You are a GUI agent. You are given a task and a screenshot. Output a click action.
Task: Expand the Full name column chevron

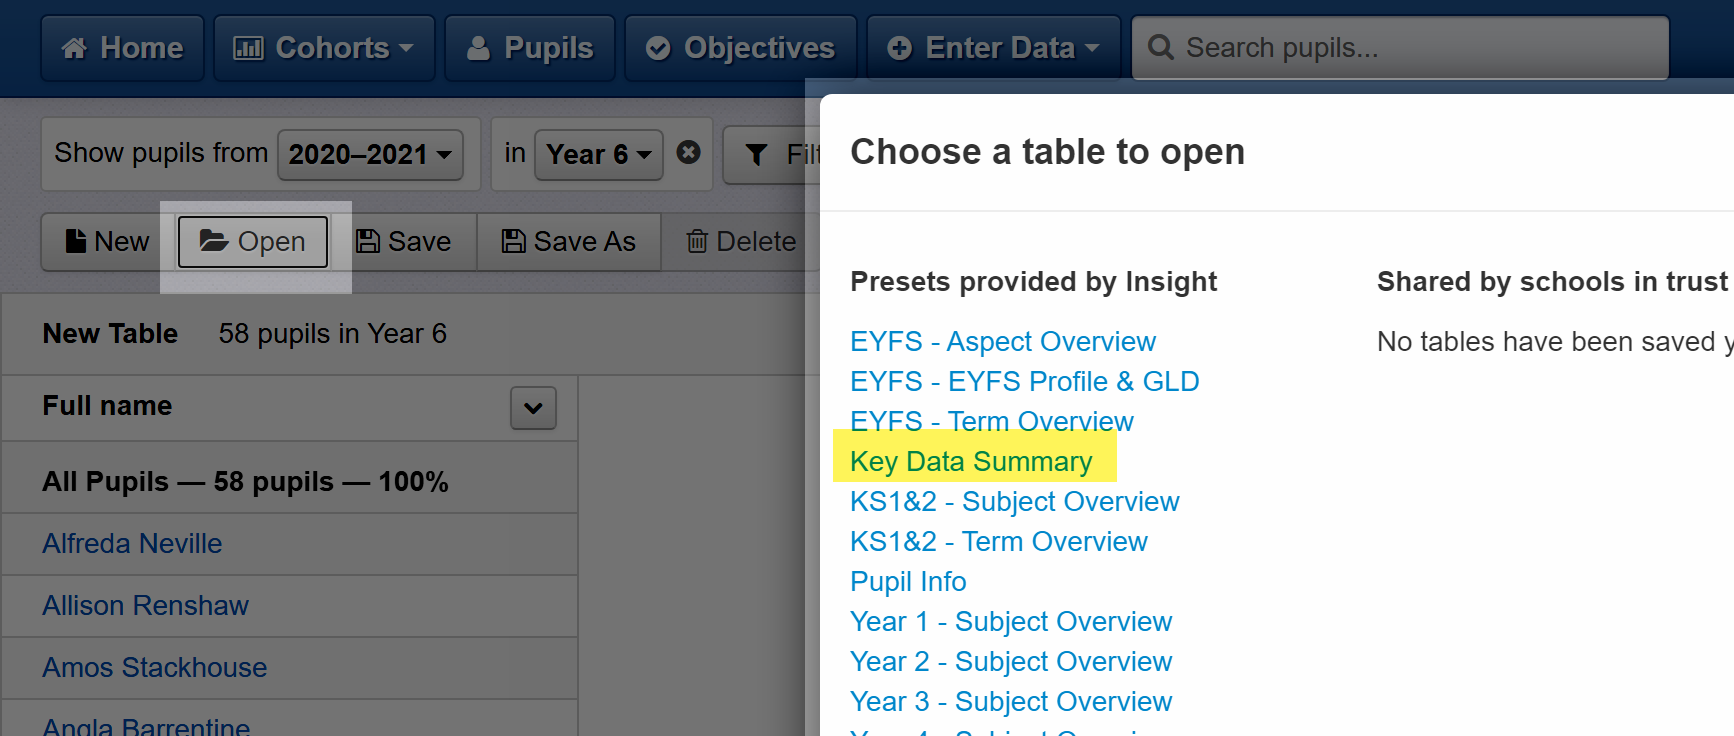(533, 408)
